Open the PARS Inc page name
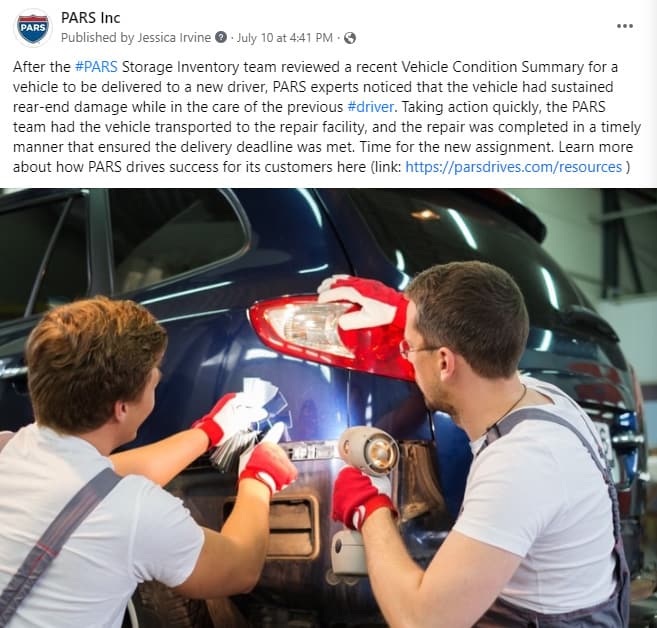The image size is (657, 628). 91,18
